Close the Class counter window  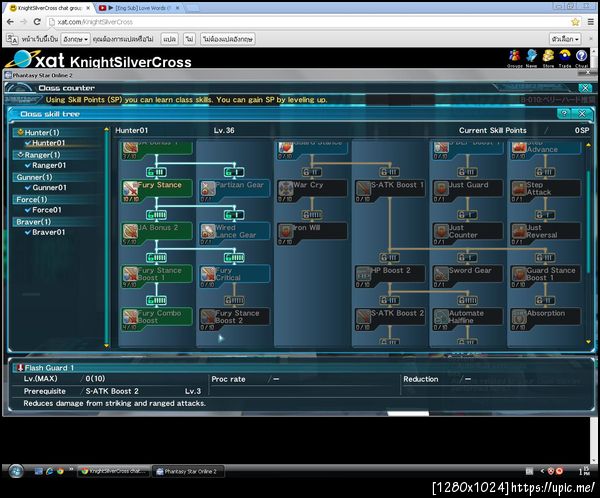click(x=585, y=88)
